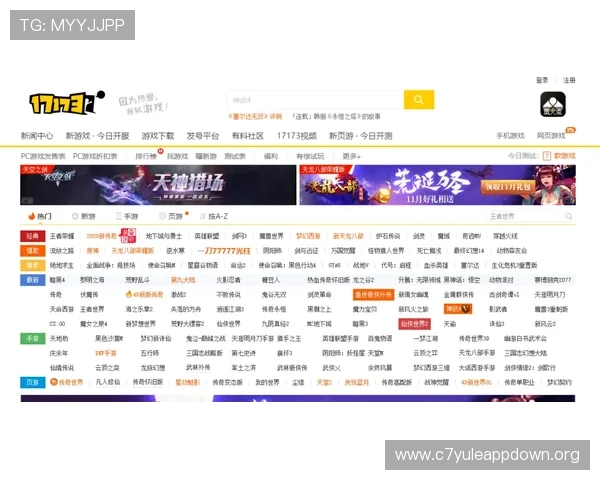Open the 天龙八部荣耀版 荒诞万圣 banner
Screen dimensions: 600x480
coord(438,185)
